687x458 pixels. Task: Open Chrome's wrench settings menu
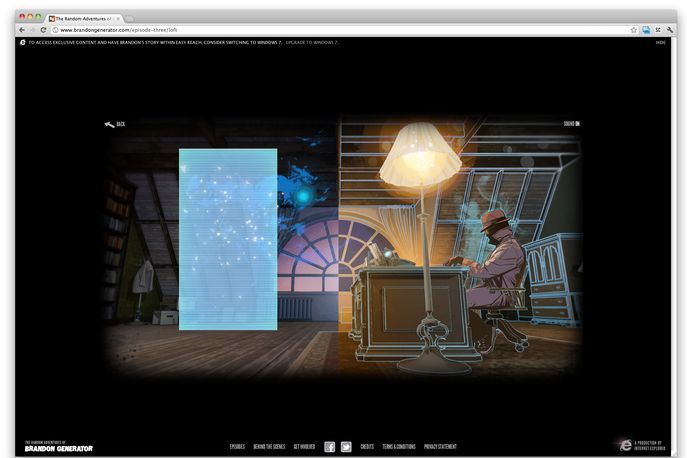670,30
